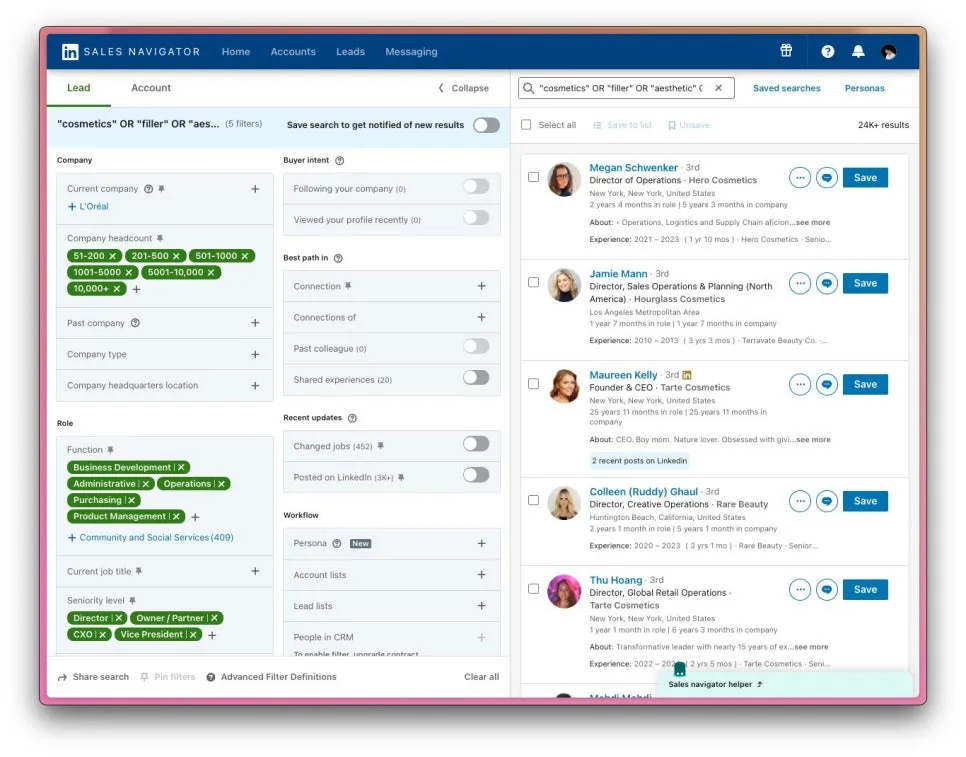Switch to the Account tab
Viewport: 966px width, 757px height.
(x=151, y=88)
